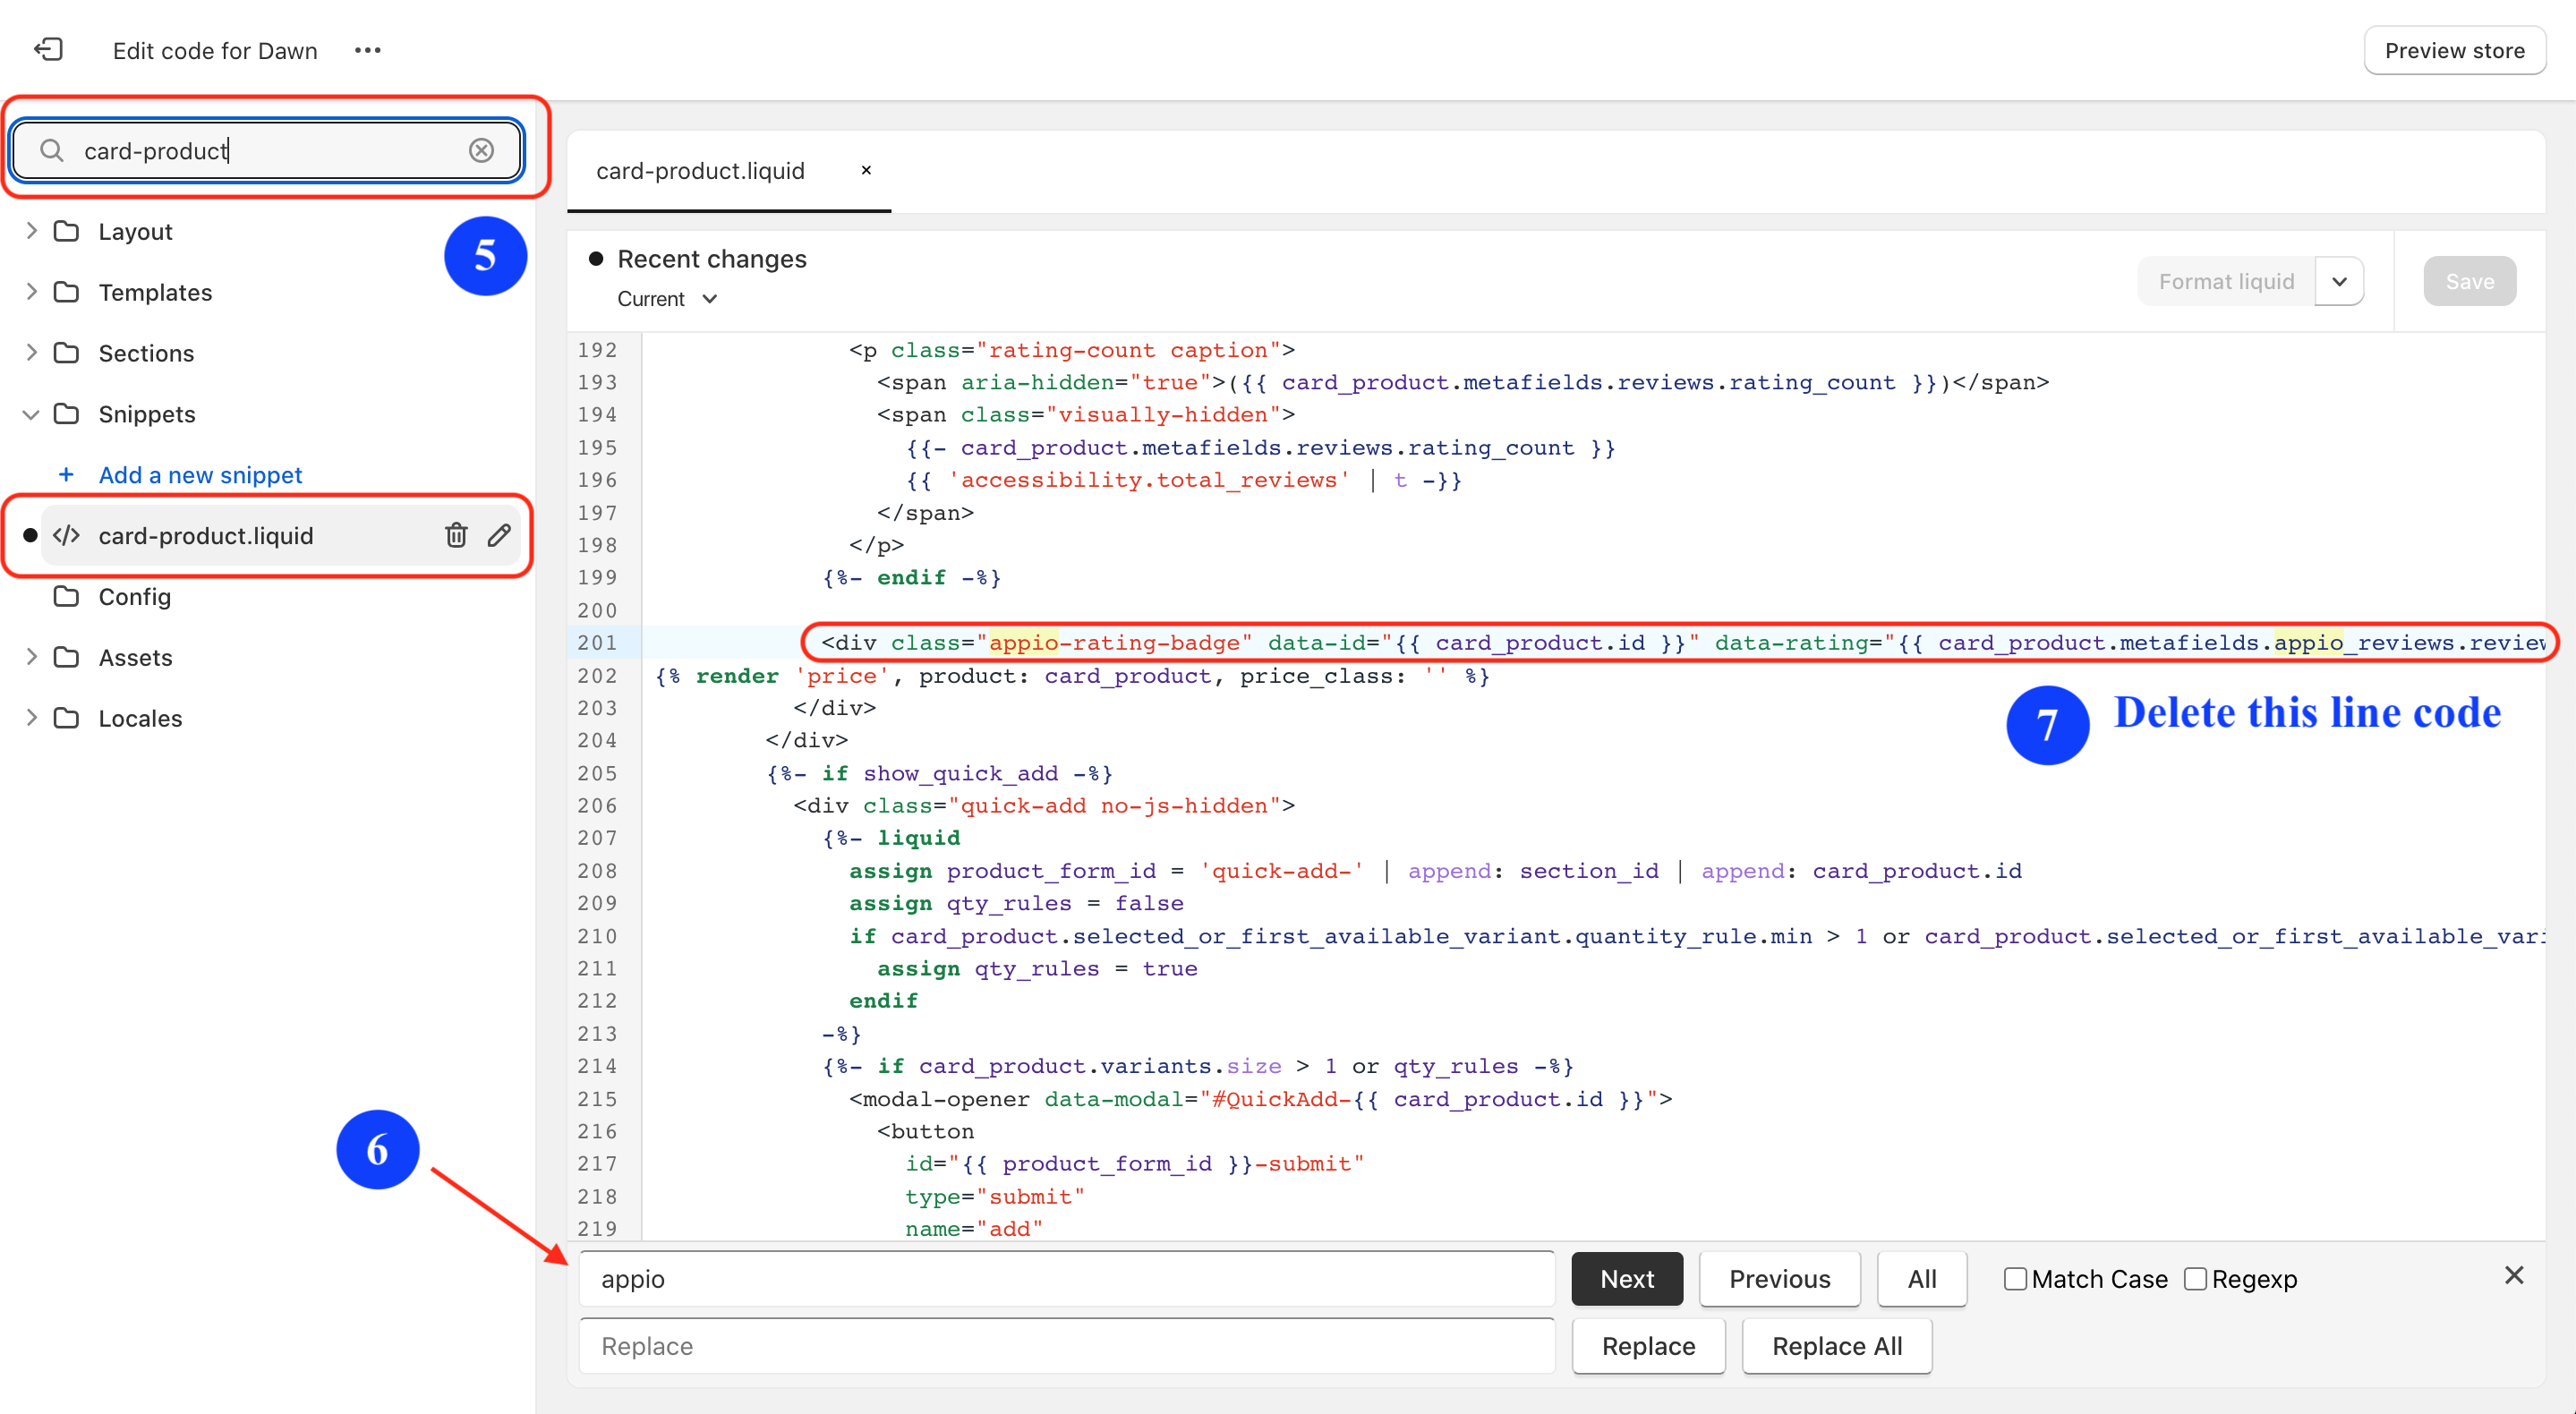The image size is (2576, 1414).
Task: Enable the Regexp checkbox
Action: [2195, 1278]
